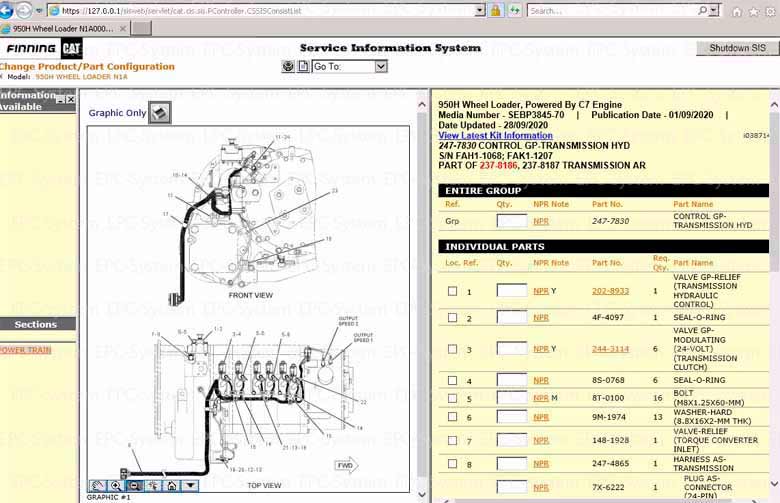Close the Information Available panel
This screenshot has height=503, width=780.
click(x=71, y=100)
